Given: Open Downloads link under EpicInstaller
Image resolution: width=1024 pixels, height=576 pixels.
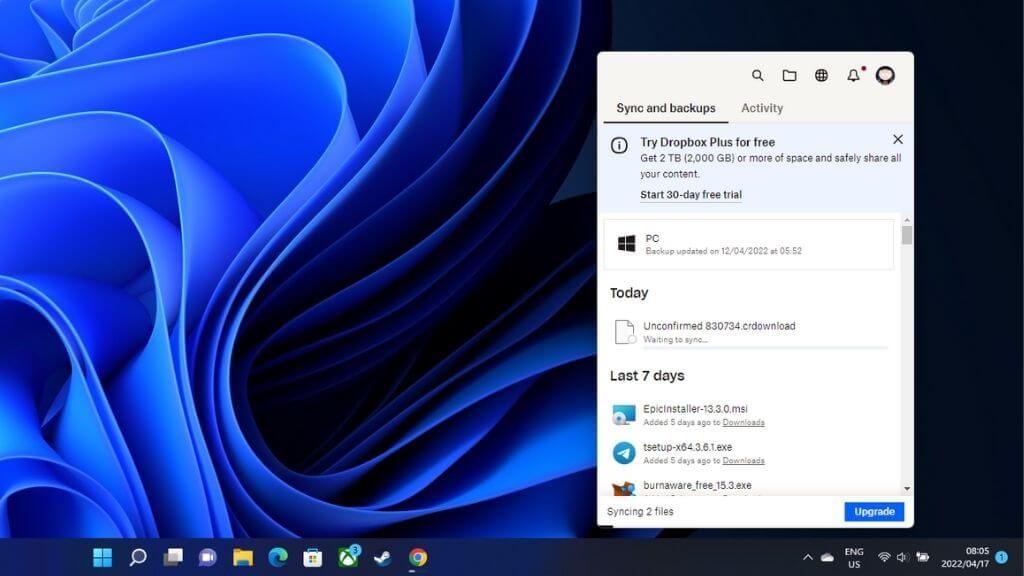Looking at the screenshot, I should pyautogui.click(x=743, y=423).
